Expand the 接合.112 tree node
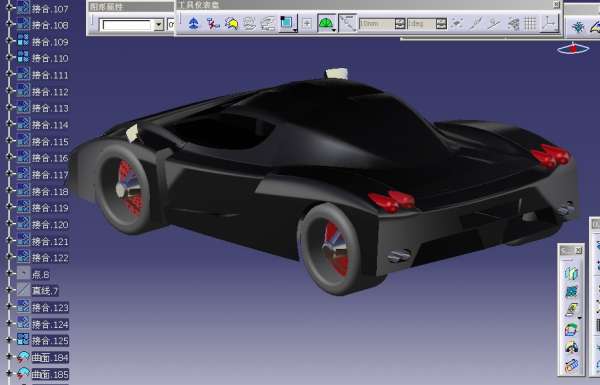The height and width of the screenshot is (385, 600). click(9, 90)
